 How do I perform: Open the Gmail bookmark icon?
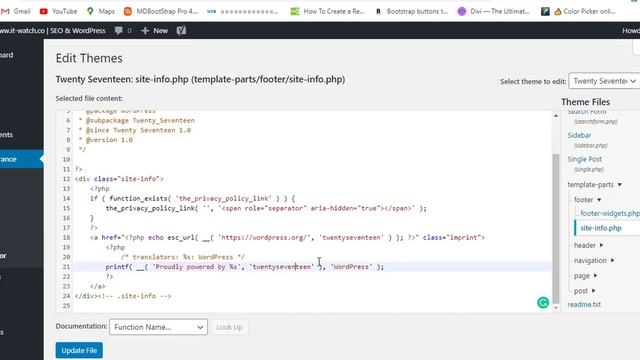tap(5, 11)
